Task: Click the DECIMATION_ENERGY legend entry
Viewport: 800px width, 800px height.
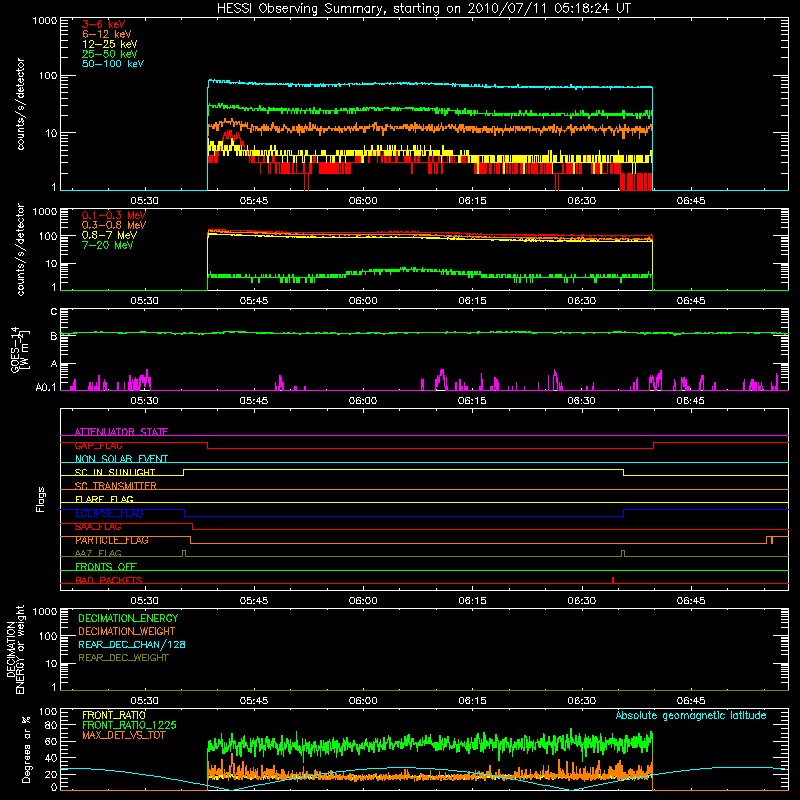Action: pyautogui.click(x=128, y=618)
